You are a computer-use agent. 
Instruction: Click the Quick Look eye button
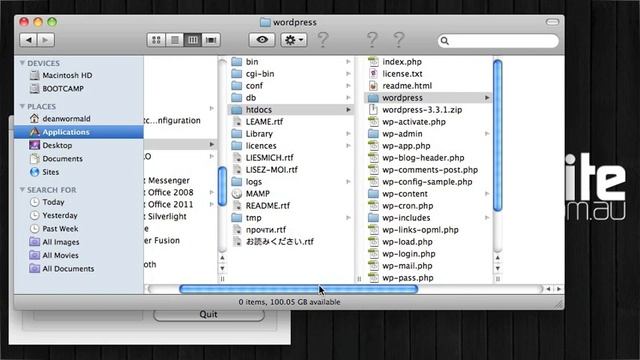coord(262,40)
